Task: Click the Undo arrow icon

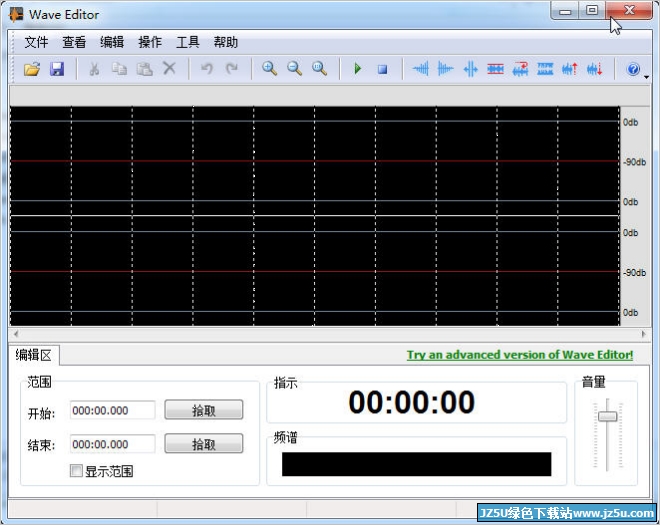Action: click(207, 68)
